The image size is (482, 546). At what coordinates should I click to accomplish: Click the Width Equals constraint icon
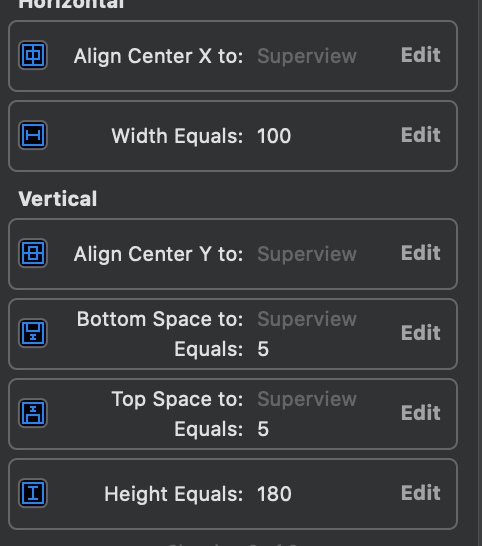coord(33,135)
